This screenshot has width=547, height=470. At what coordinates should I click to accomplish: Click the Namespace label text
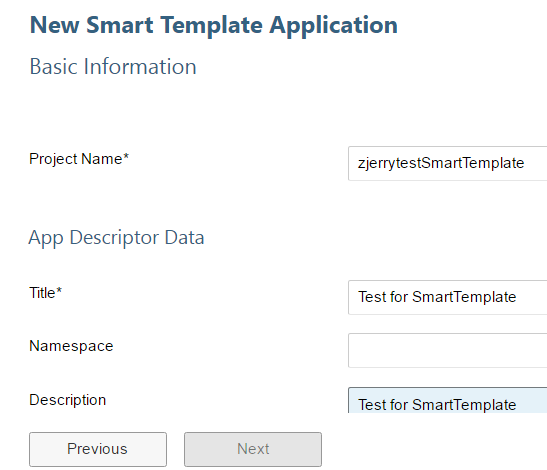click(71, 346)
